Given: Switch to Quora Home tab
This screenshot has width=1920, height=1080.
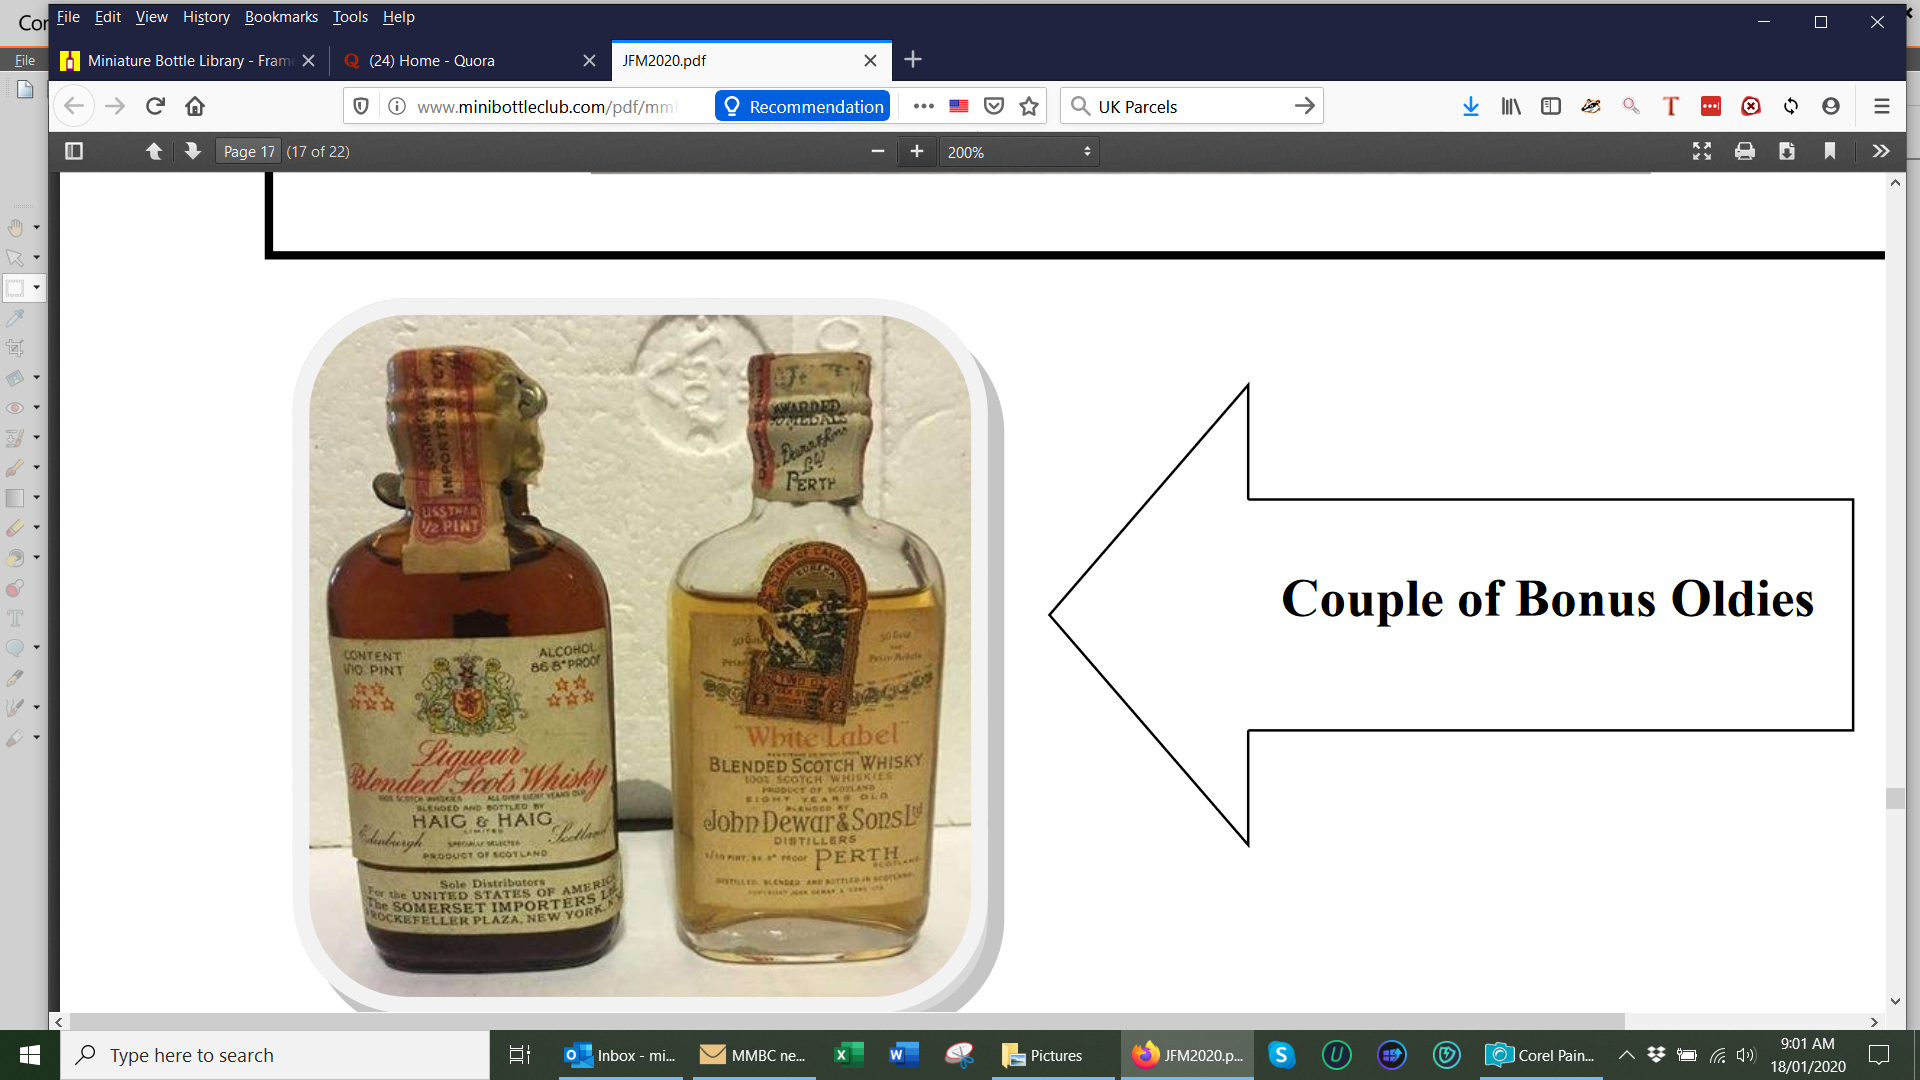Looking at the screenshot, I should (x=470, y=60).
